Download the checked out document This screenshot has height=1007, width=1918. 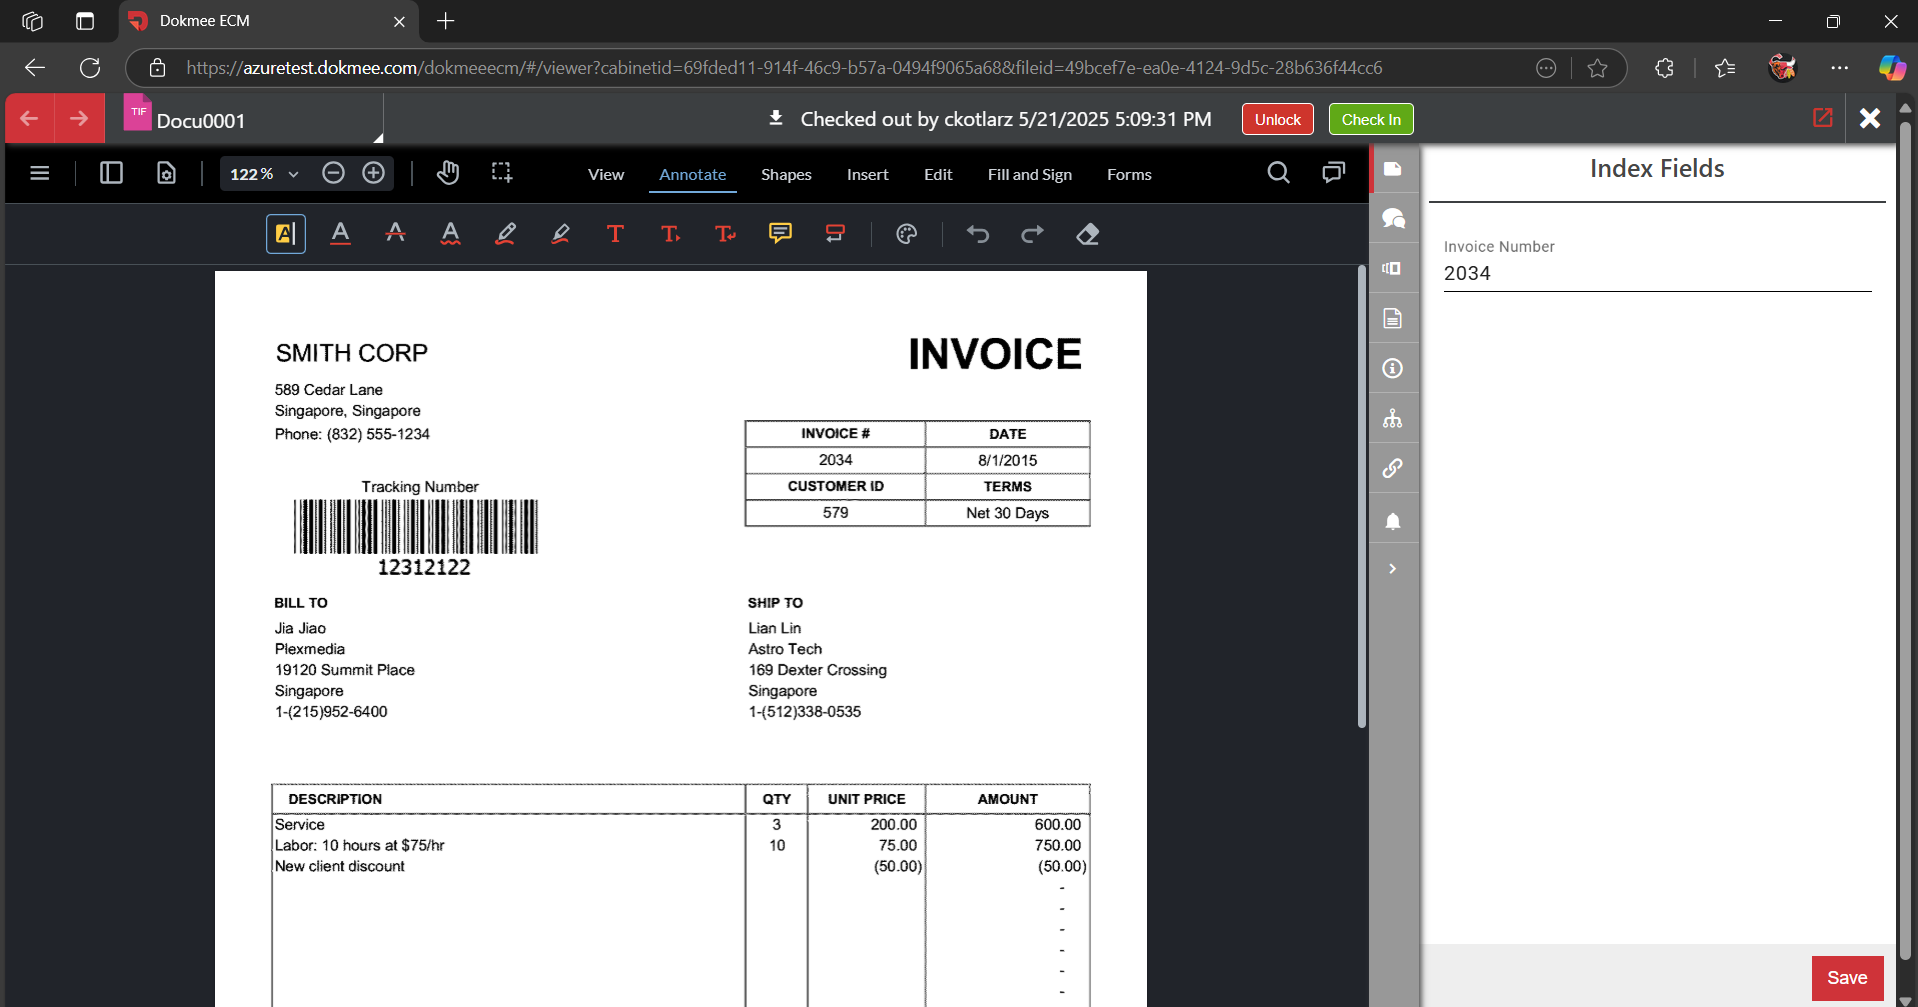click(775, 119)
